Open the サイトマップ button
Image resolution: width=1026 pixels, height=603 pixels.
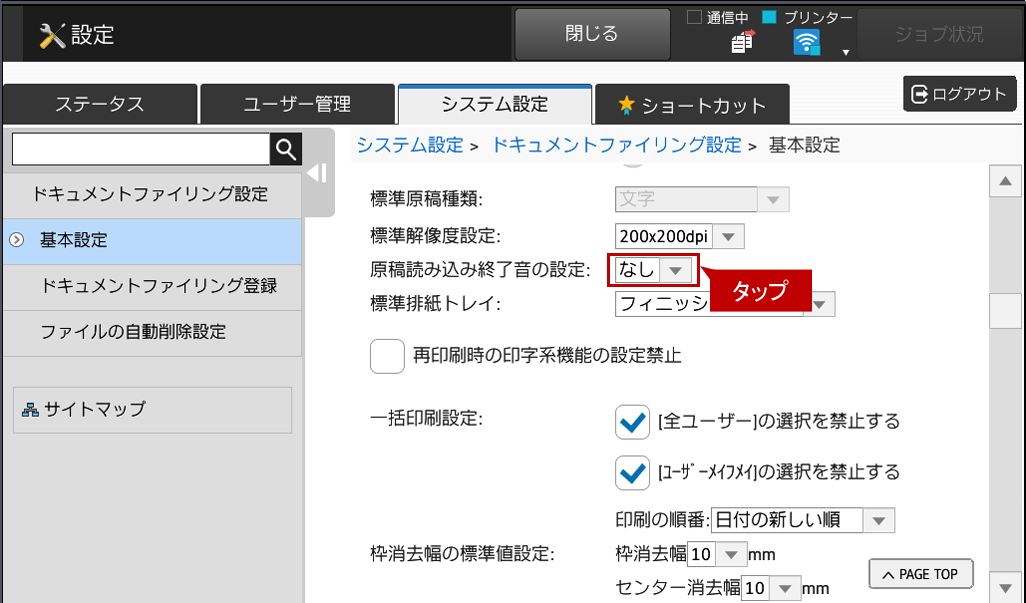(152, 410)
